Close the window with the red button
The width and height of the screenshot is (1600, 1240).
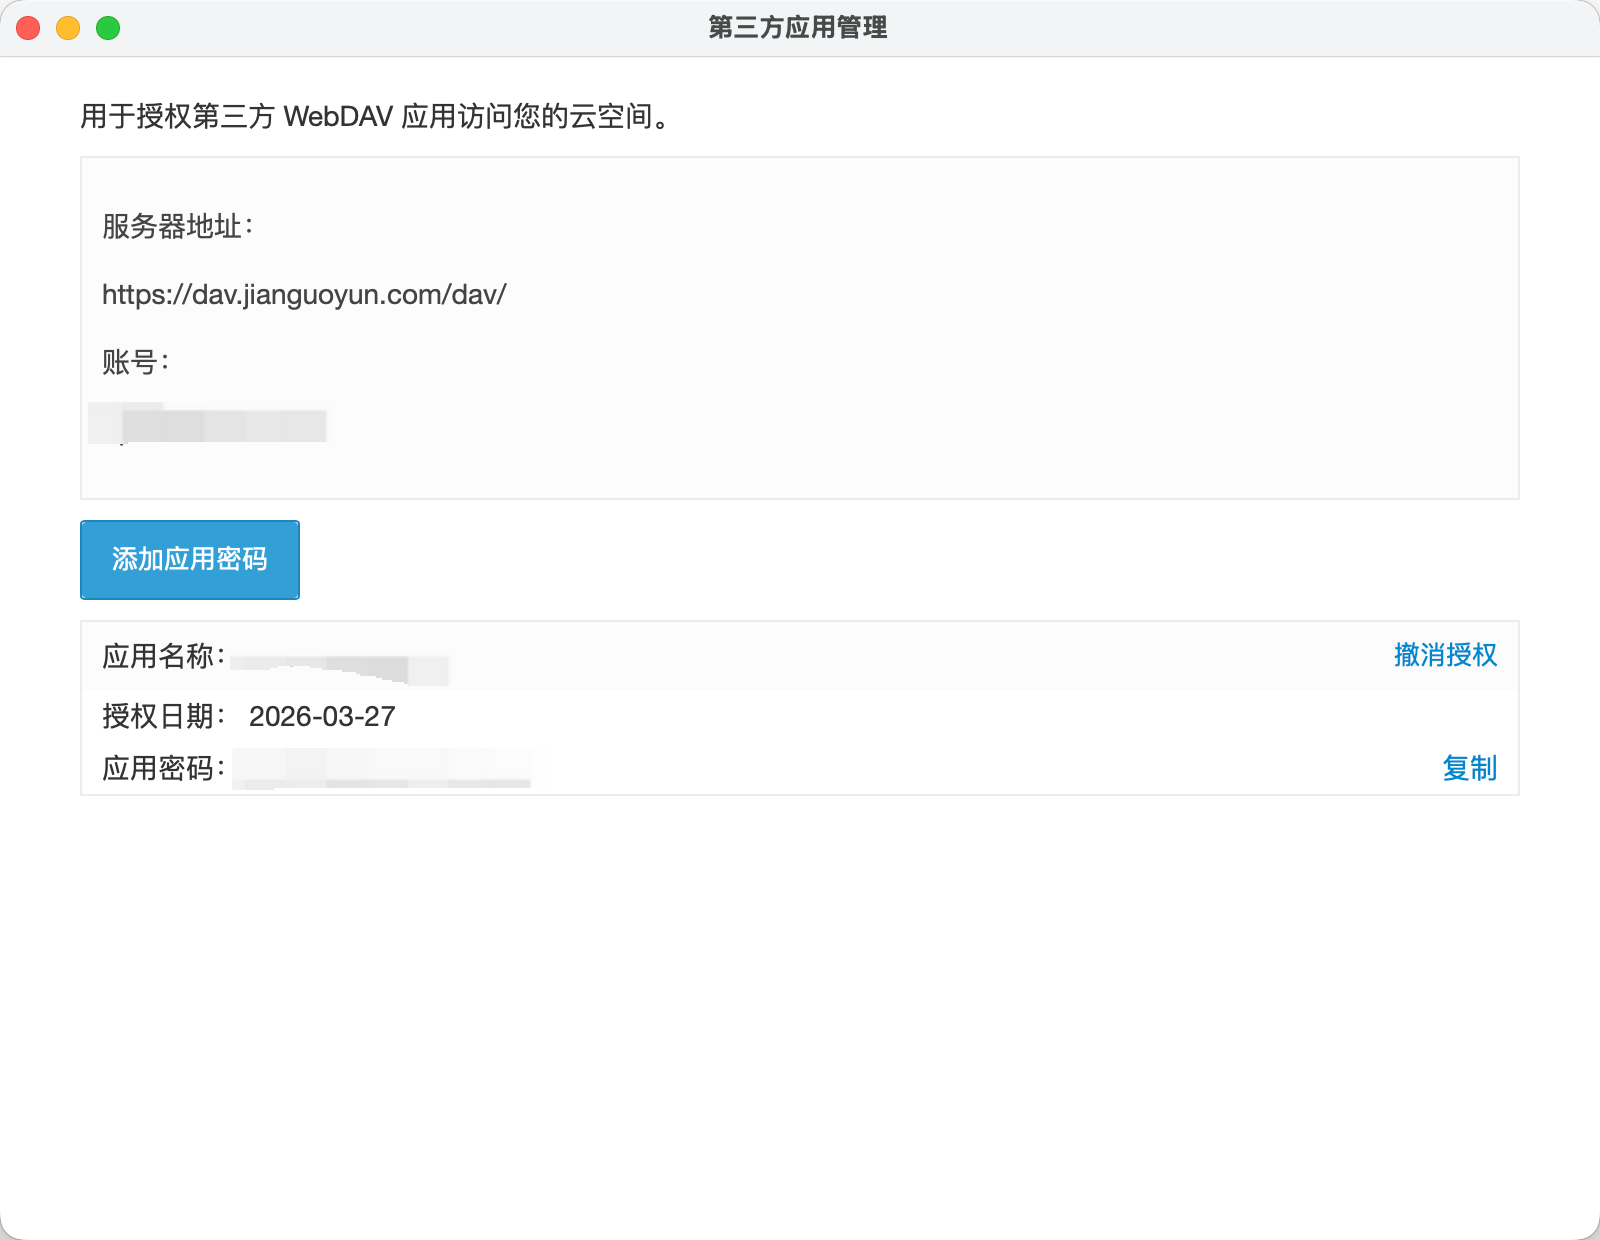[x=28, y=28]
